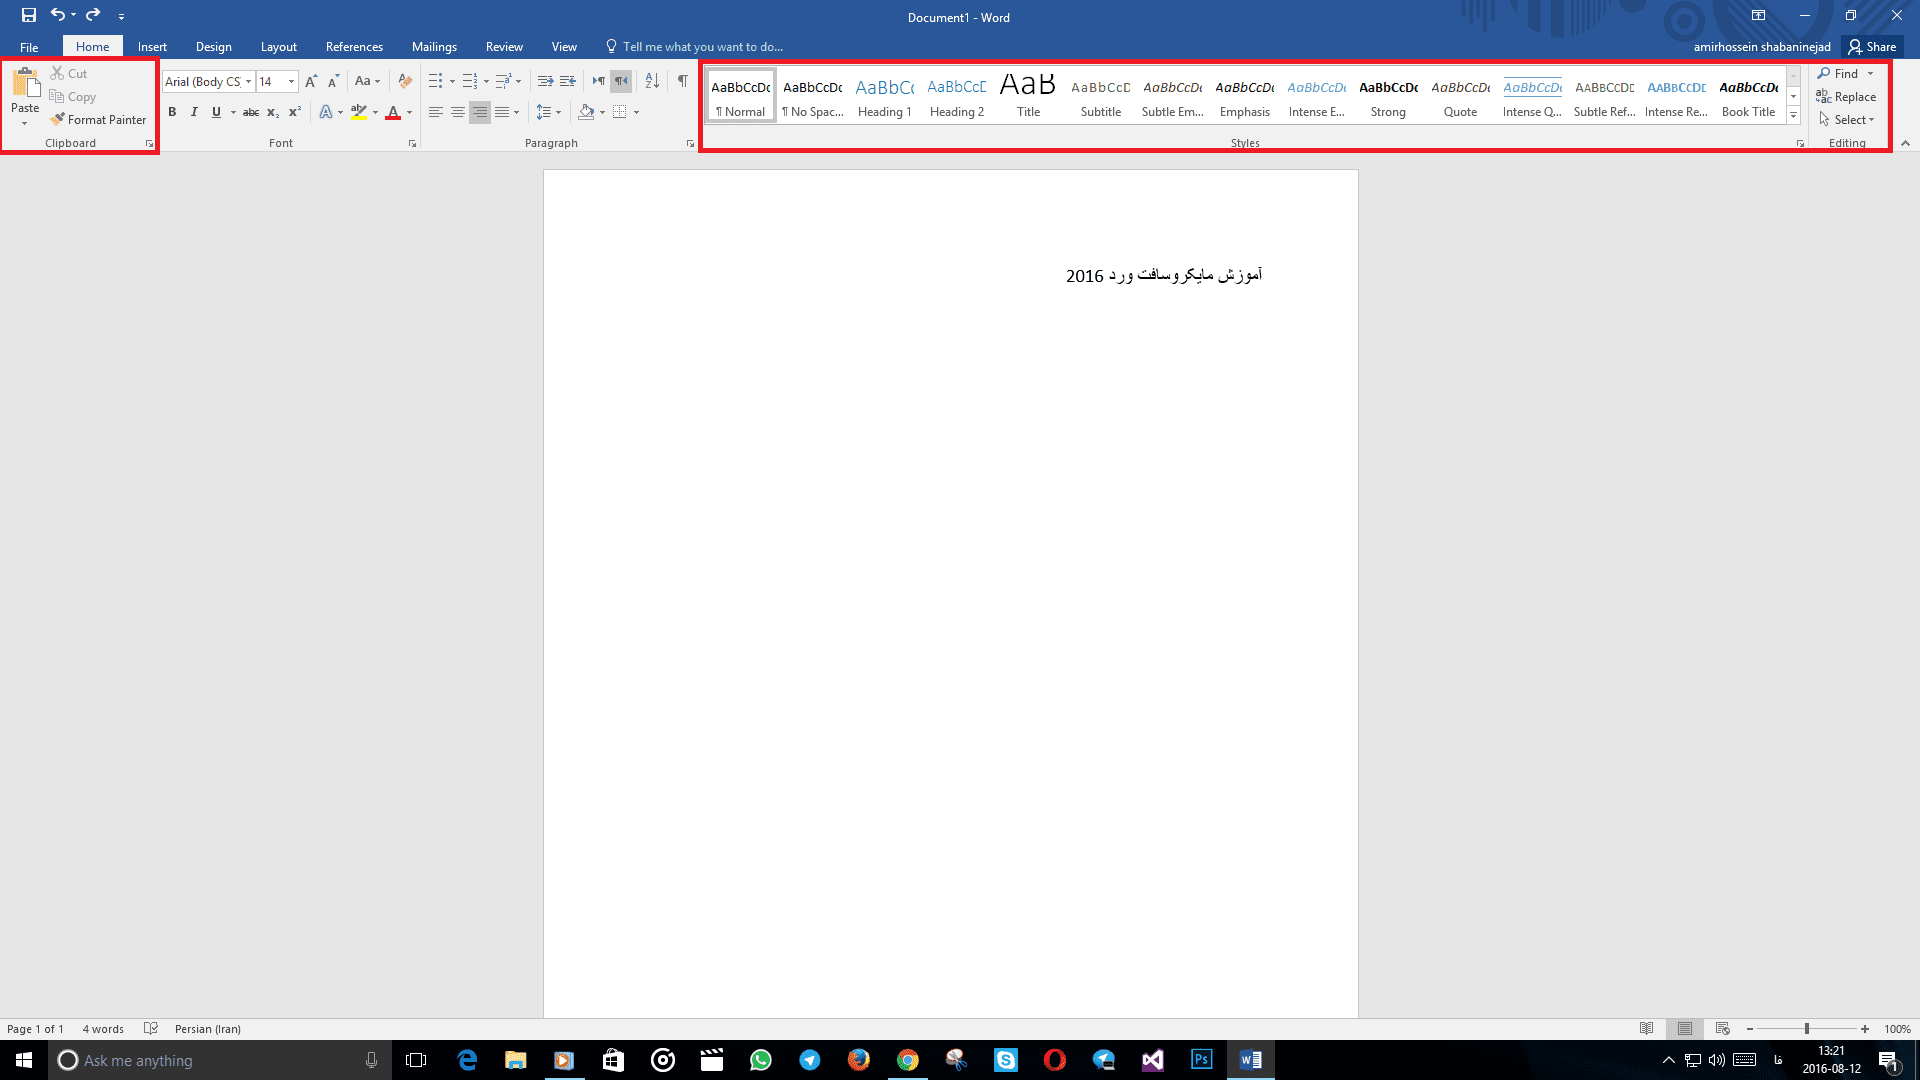The image size is (1920, 1080).
Task: Click the zoom slider handle
Action: point(1807,1029)
